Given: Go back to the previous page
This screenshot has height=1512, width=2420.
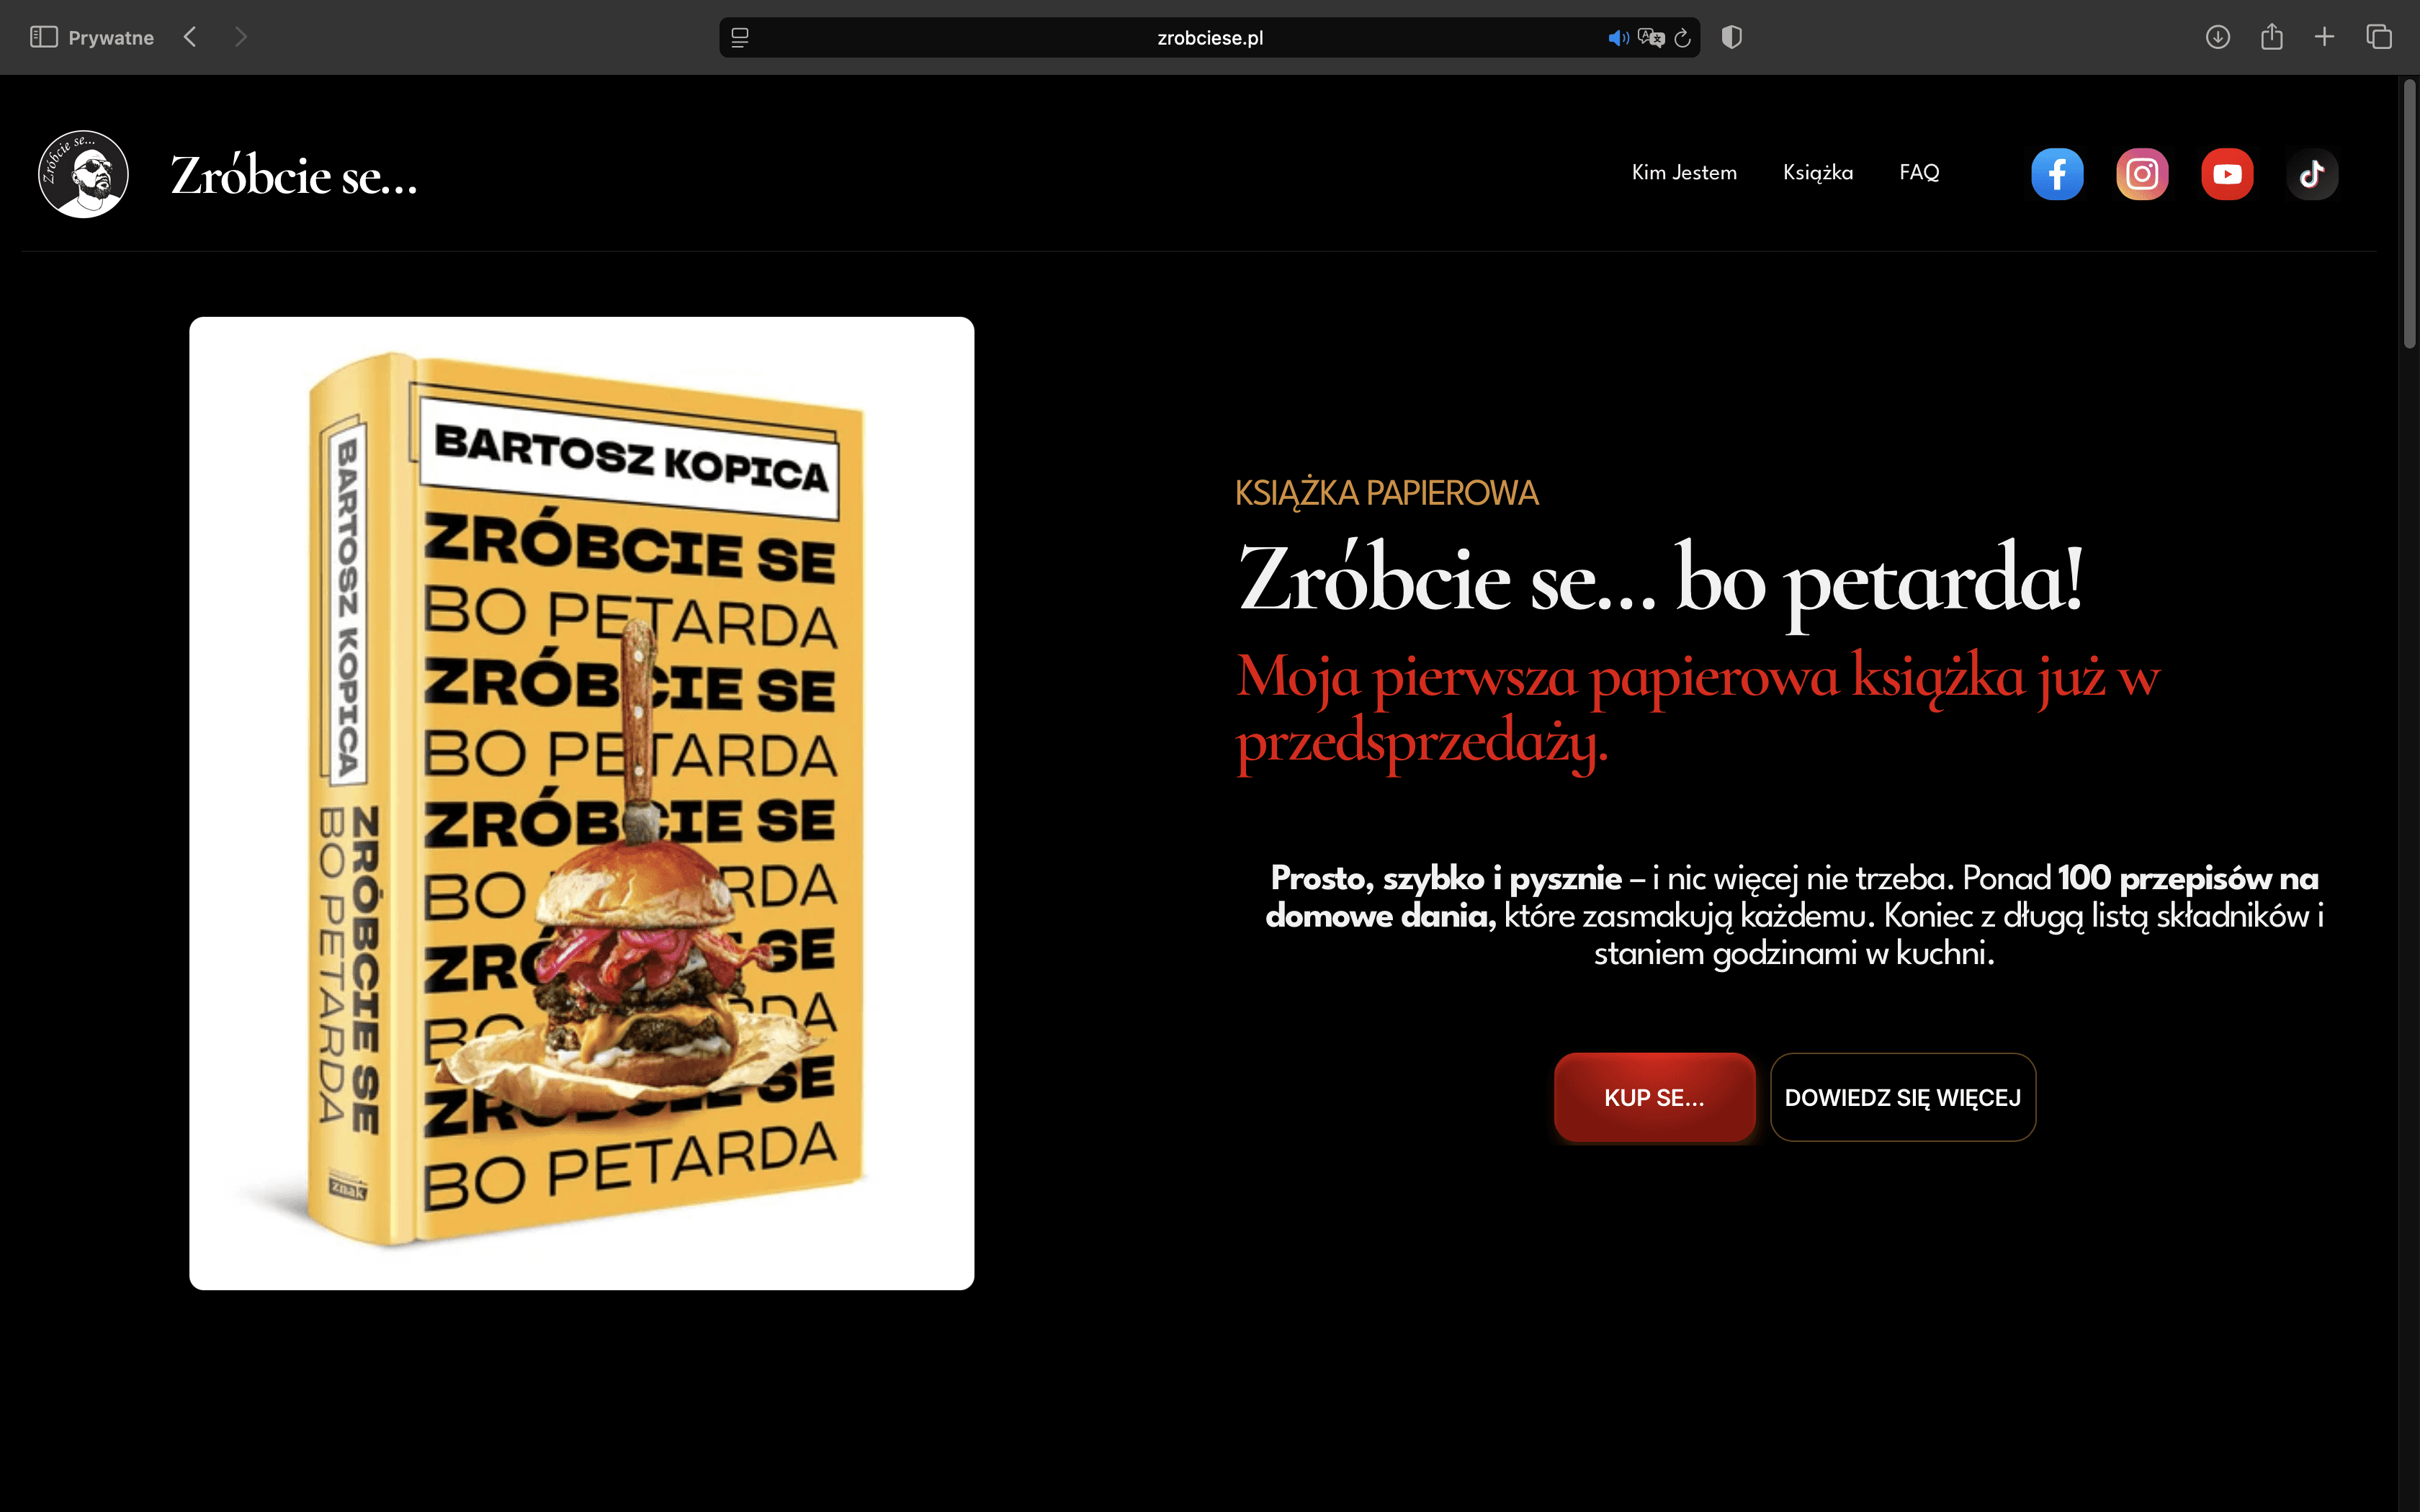Looking at the screenshot, I should click(190, 37).
